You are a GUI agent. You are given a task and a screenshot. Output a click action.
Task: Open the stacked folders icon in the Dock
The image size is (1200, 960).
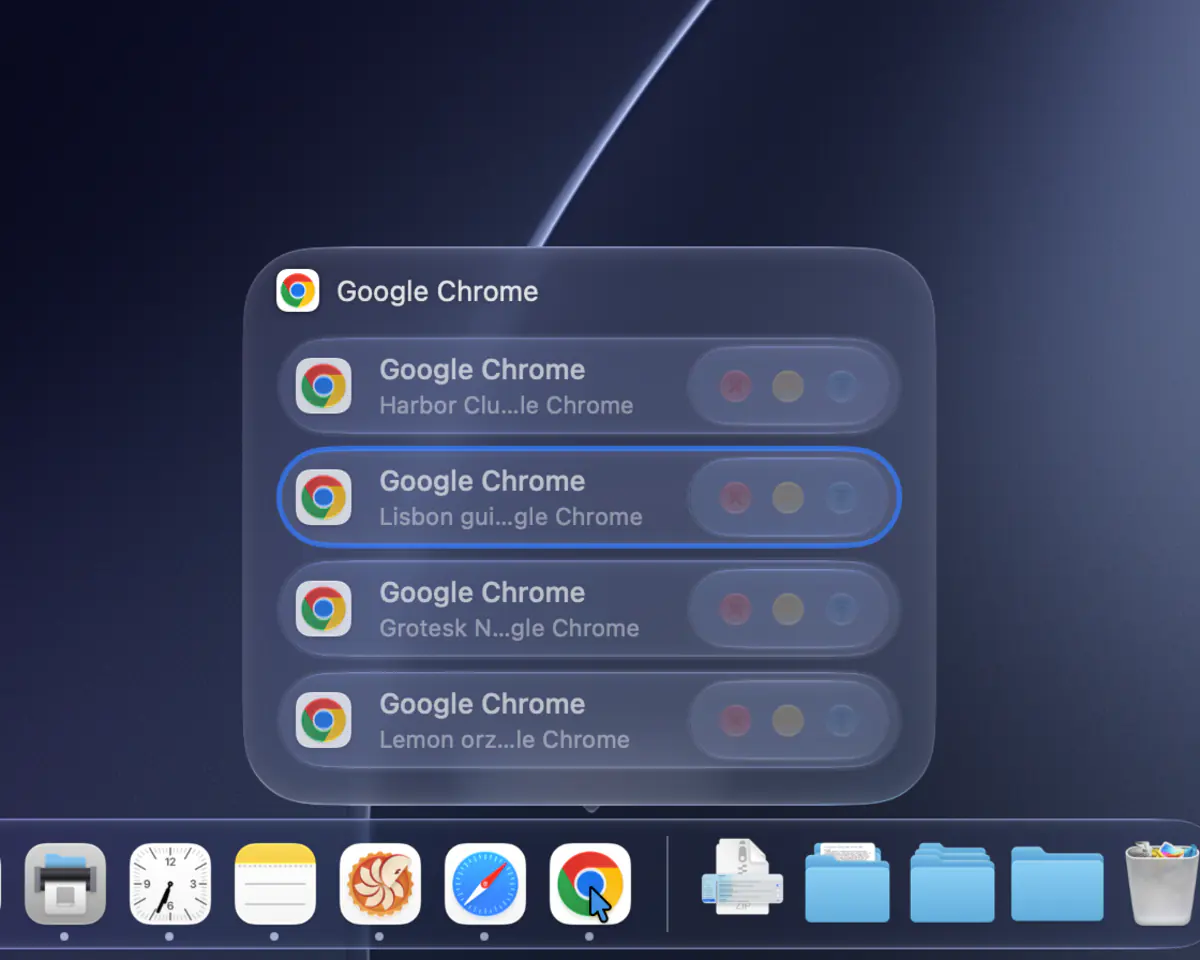pyautogui.click(x=952, y=881)
